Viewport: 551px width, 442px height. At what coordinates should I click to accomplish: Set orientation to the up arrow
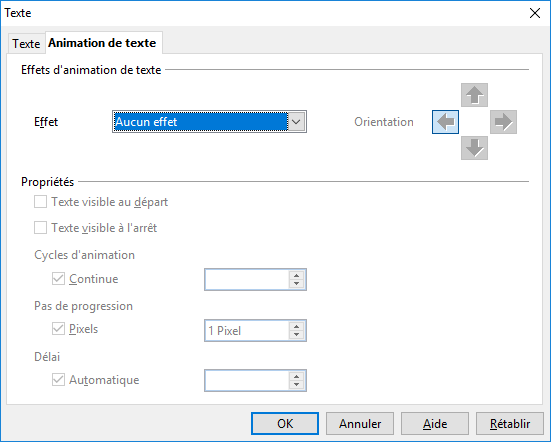click(474, 95)
